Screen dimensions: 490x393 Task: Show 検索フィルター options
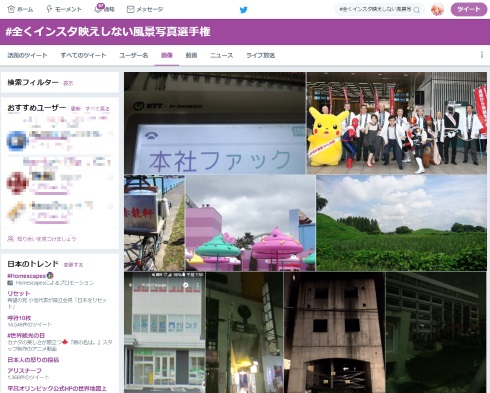[x=68, y=83]
